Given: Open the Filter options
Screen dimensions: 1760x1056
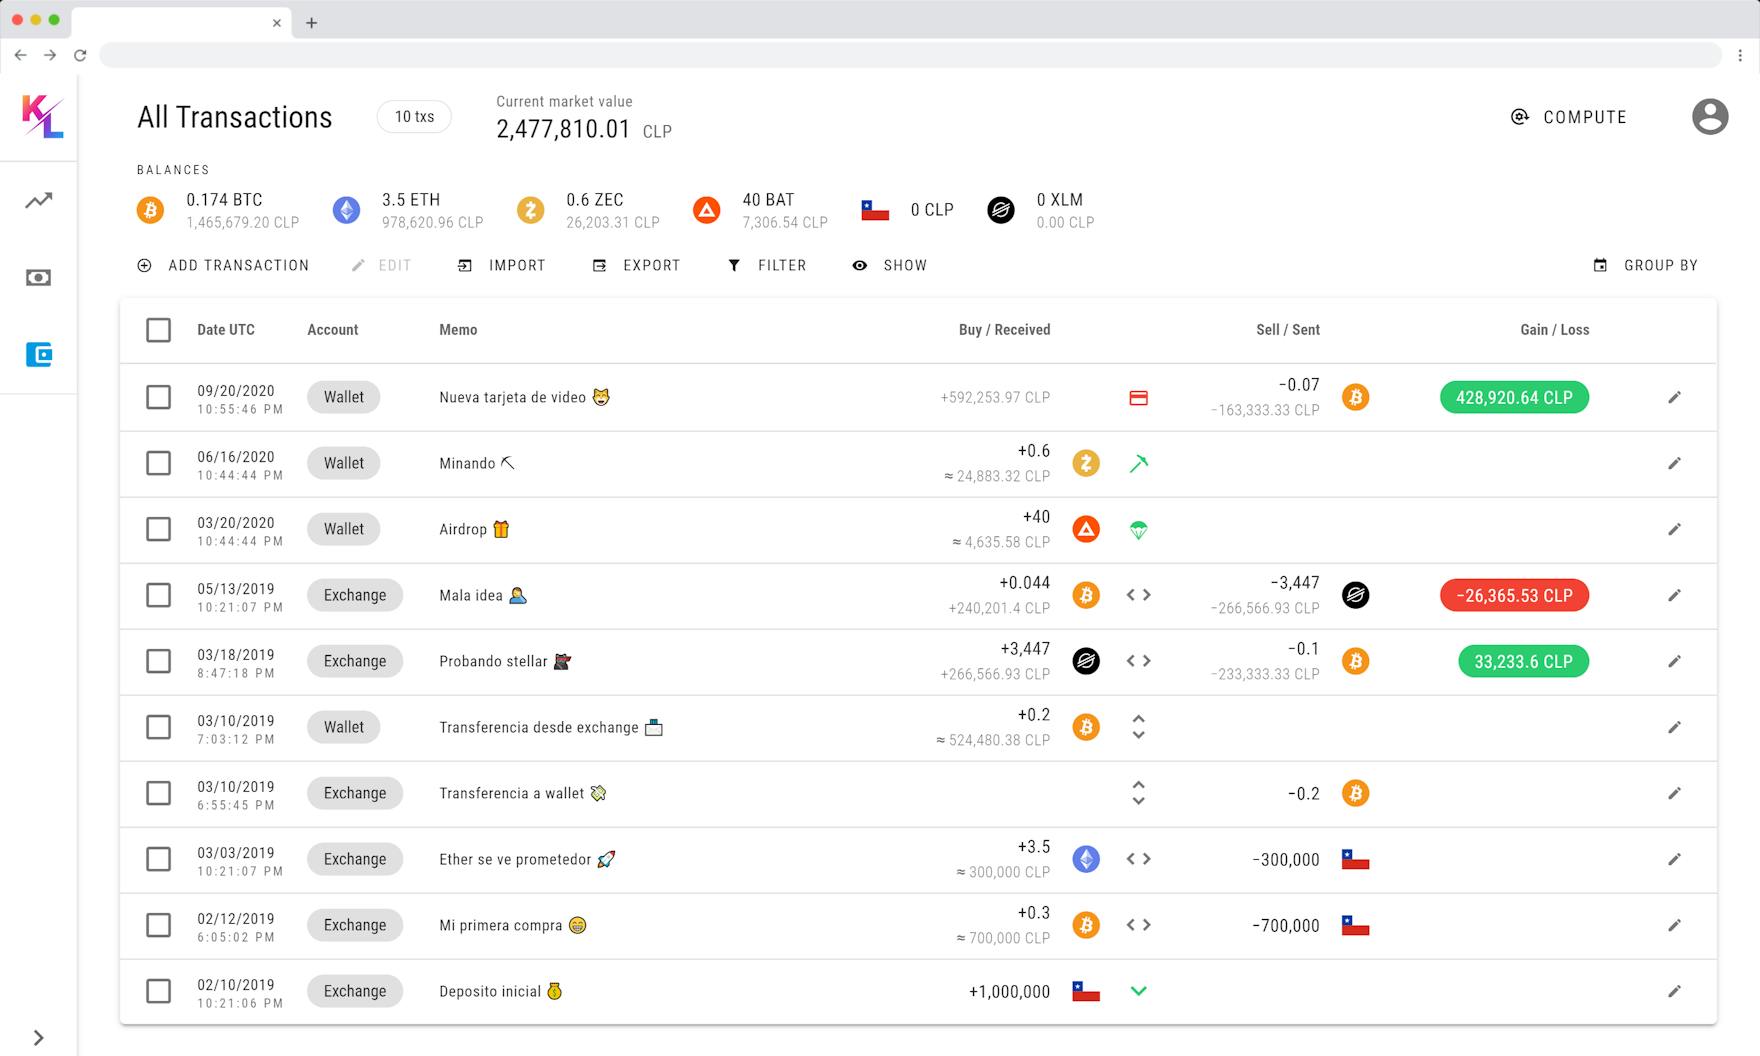Looking at the screenshot, I should (767, 265).
